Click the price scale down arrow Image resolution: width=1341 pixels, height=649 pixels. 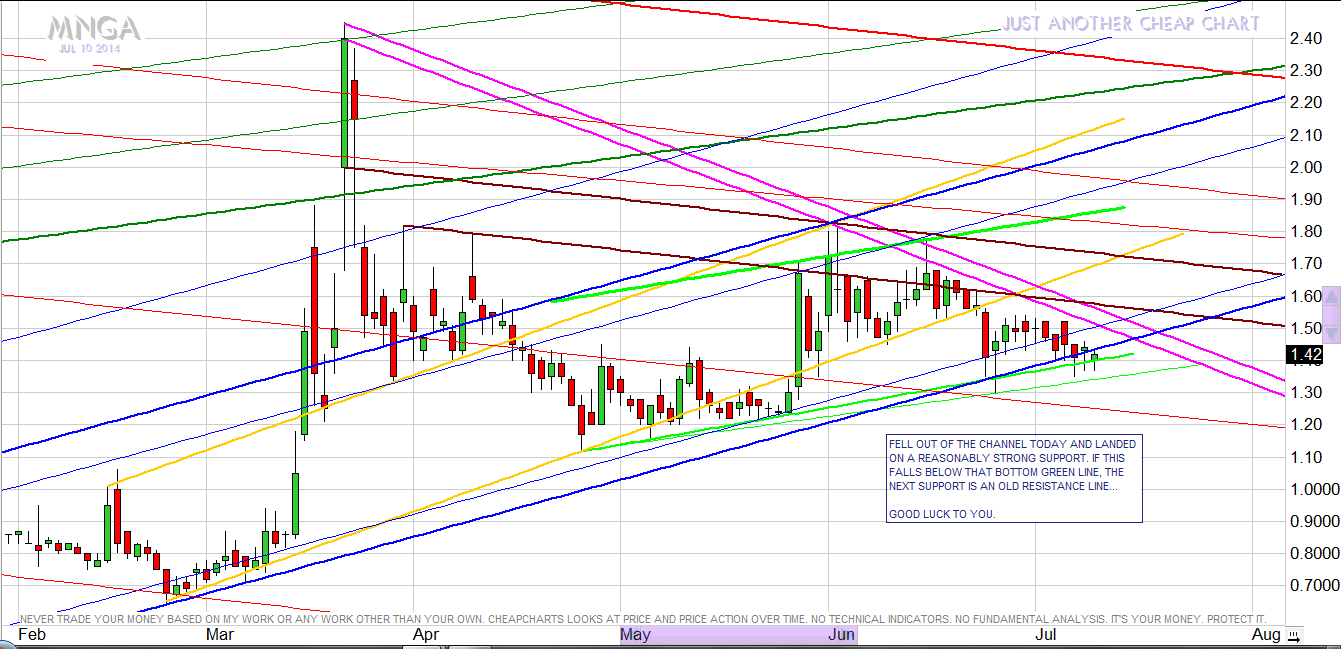pyautogui.click(x=1331, y=332)
